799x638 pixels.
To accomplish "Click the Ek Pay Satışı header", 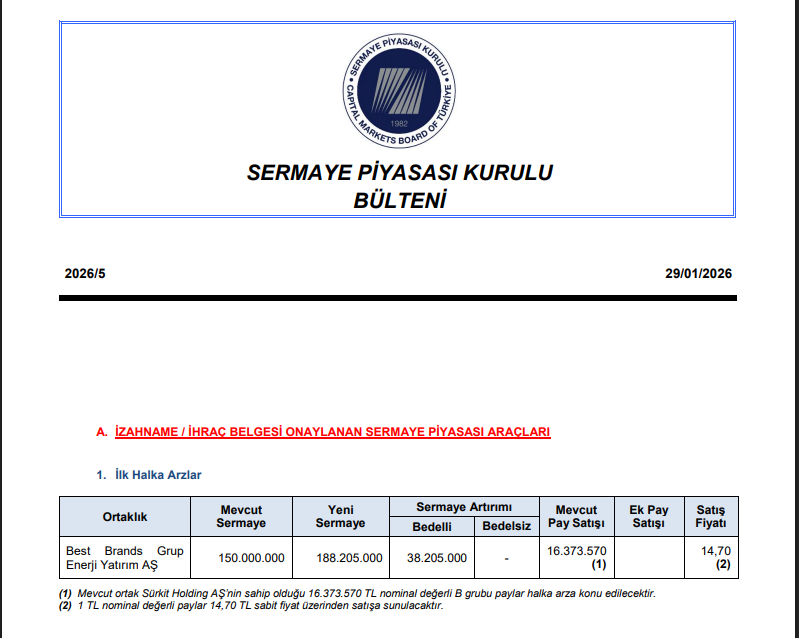I will point(649,517).
